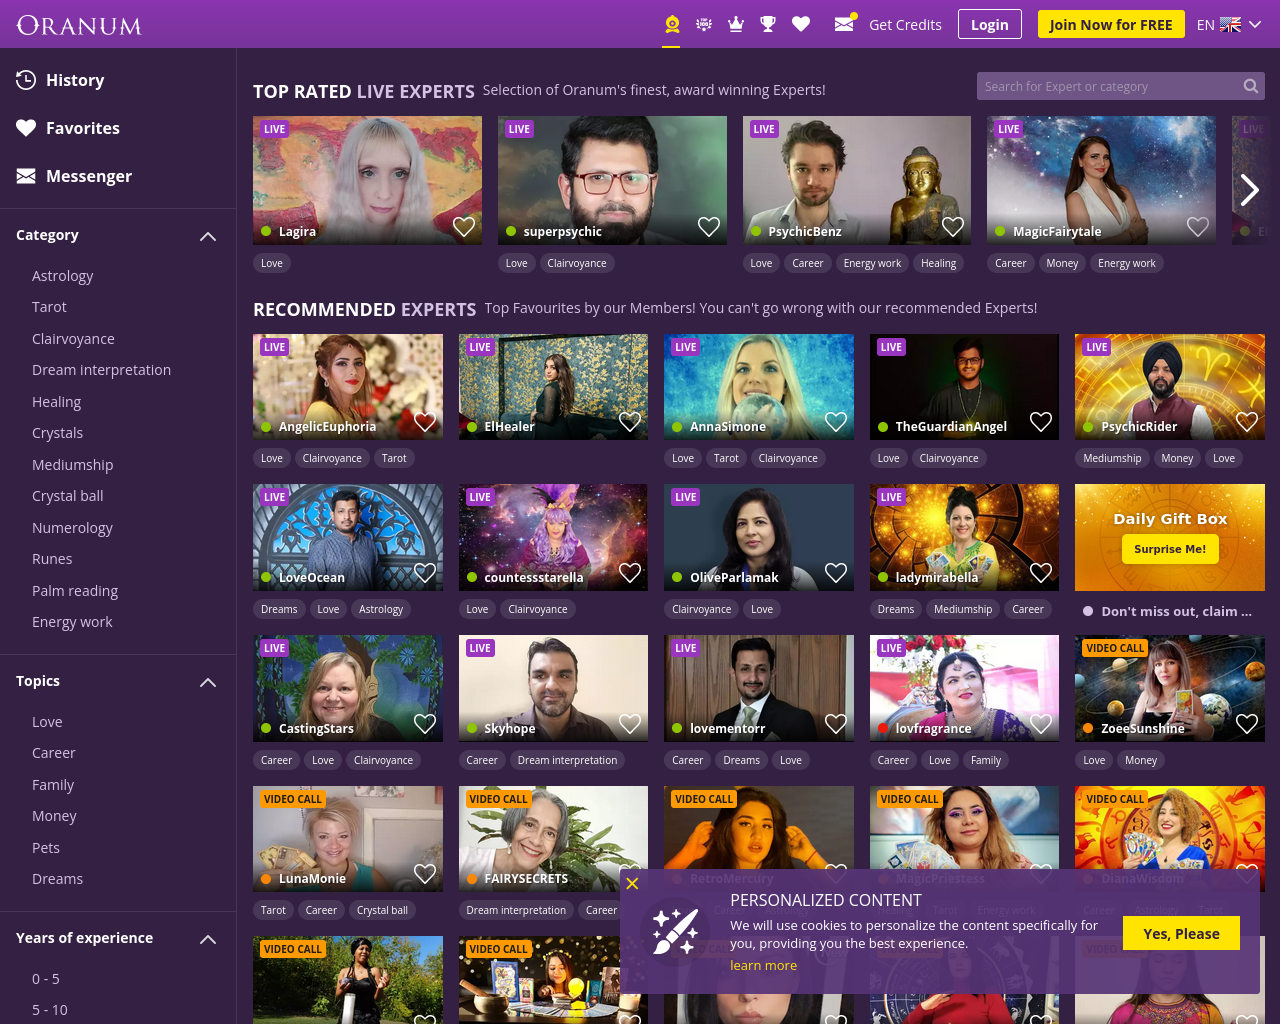Open the EN language dropdown

tap(1229, 25)
